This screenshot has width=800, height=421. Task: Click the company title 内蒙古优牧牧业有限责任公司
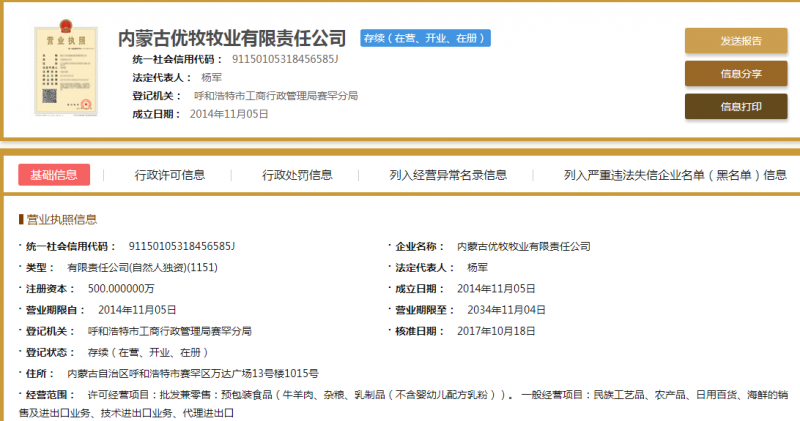(x=232, y=38)
